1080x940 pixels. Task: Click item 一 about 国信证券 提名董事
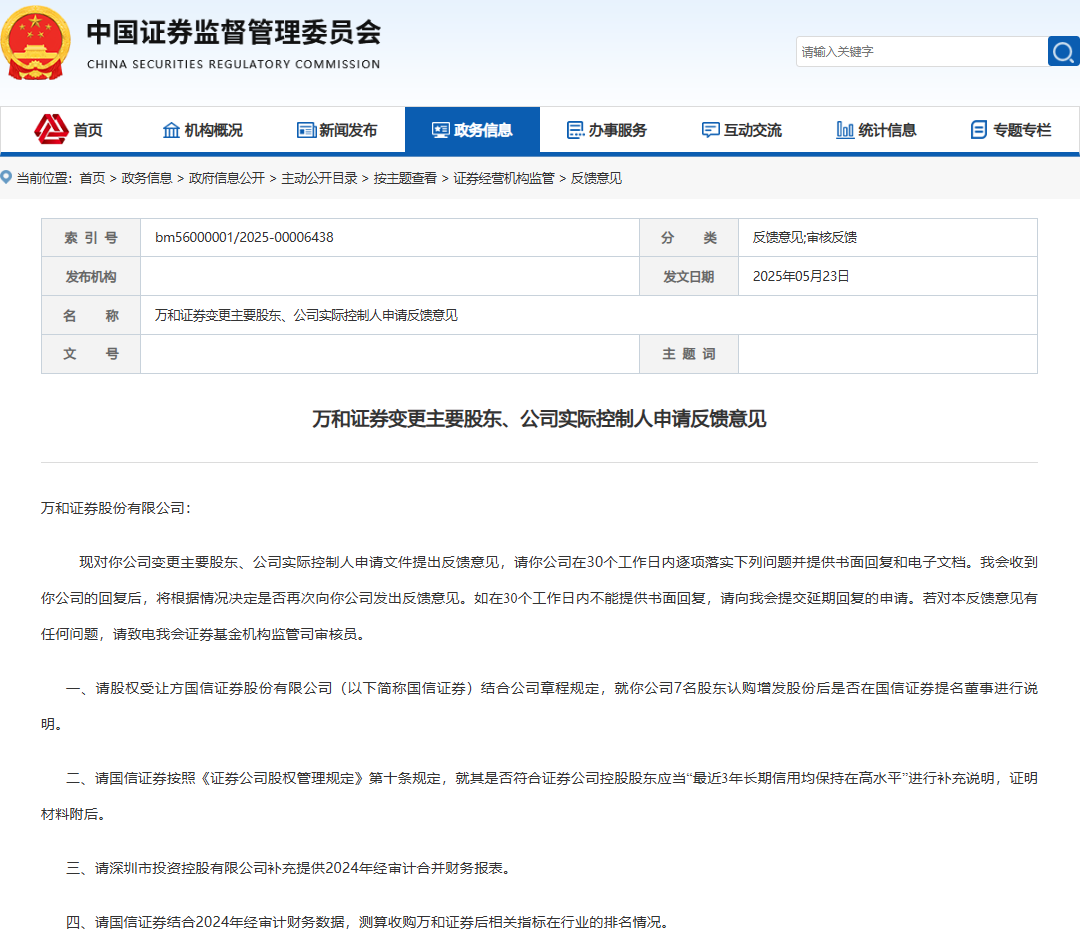coord(539,706)
